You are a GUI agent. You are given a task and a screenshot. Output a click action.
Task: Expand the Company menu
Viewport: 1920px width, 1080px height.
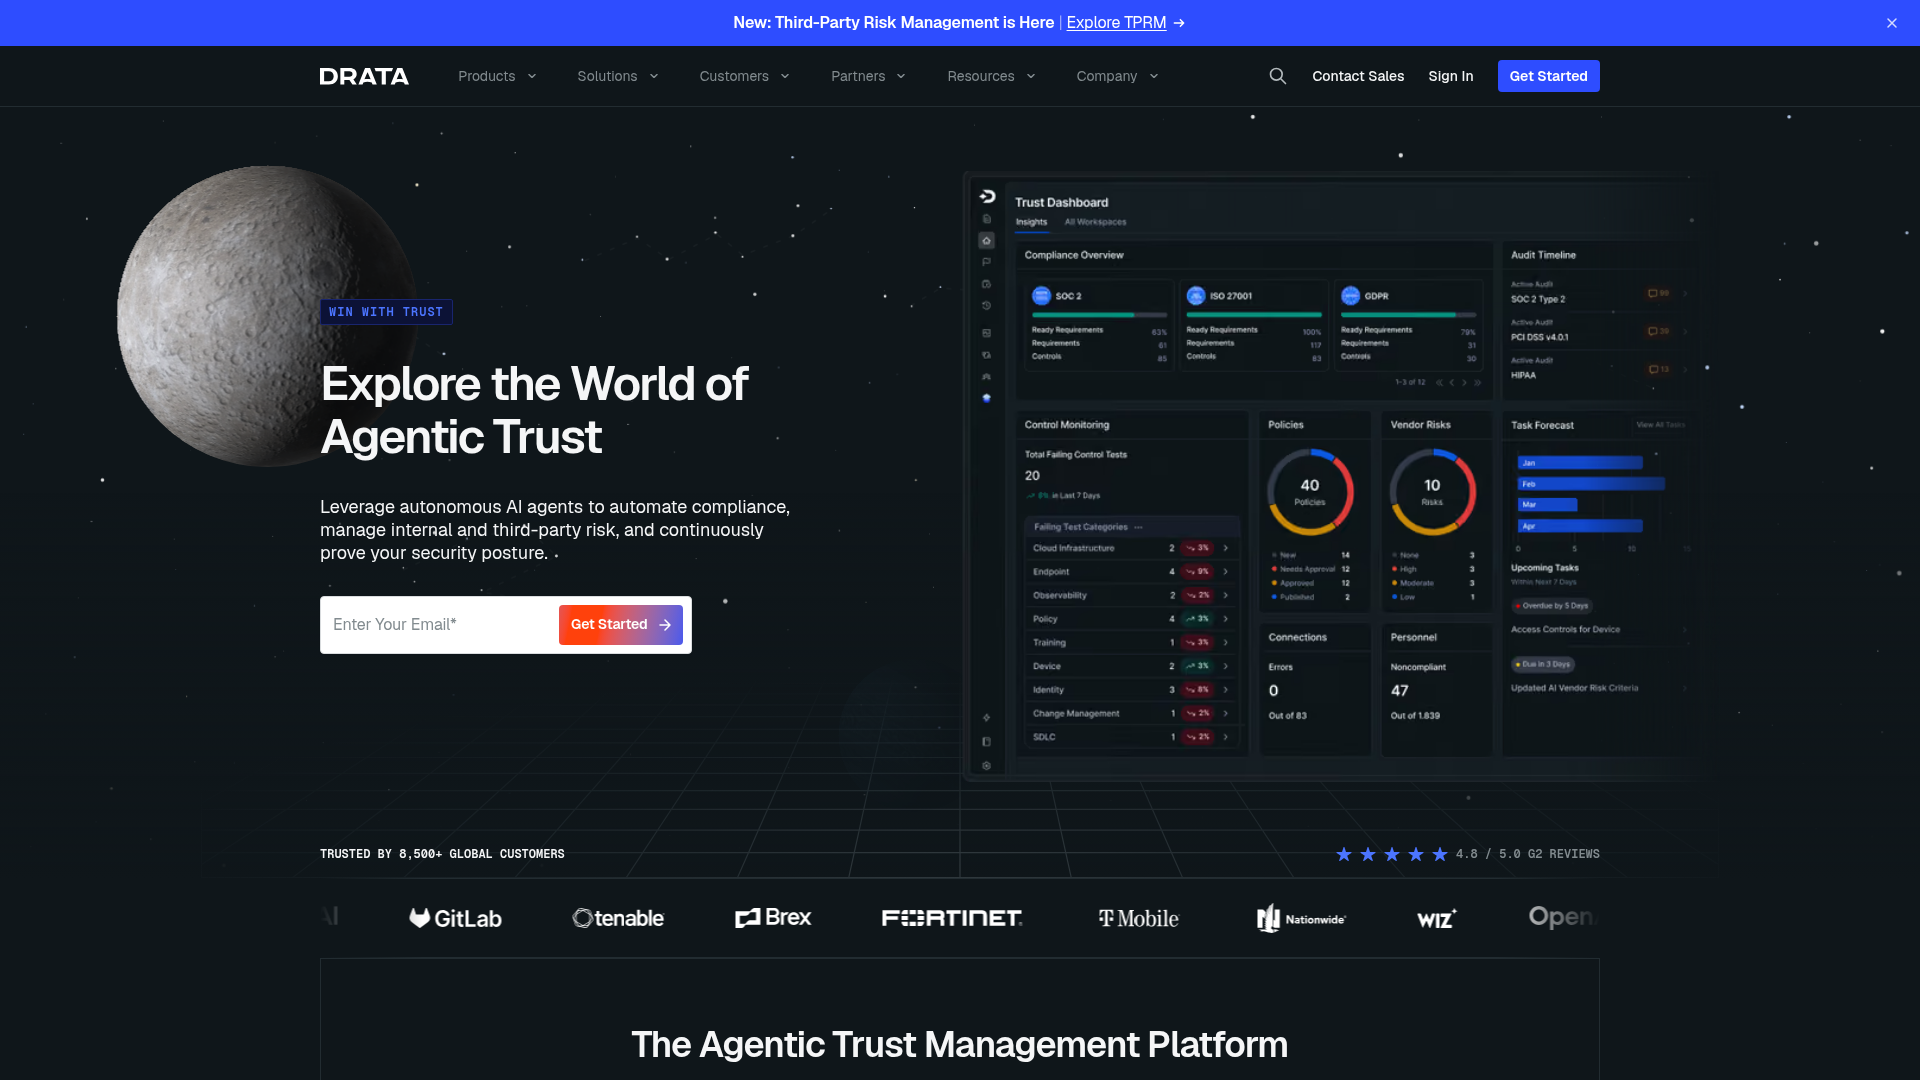point(1117,76)
